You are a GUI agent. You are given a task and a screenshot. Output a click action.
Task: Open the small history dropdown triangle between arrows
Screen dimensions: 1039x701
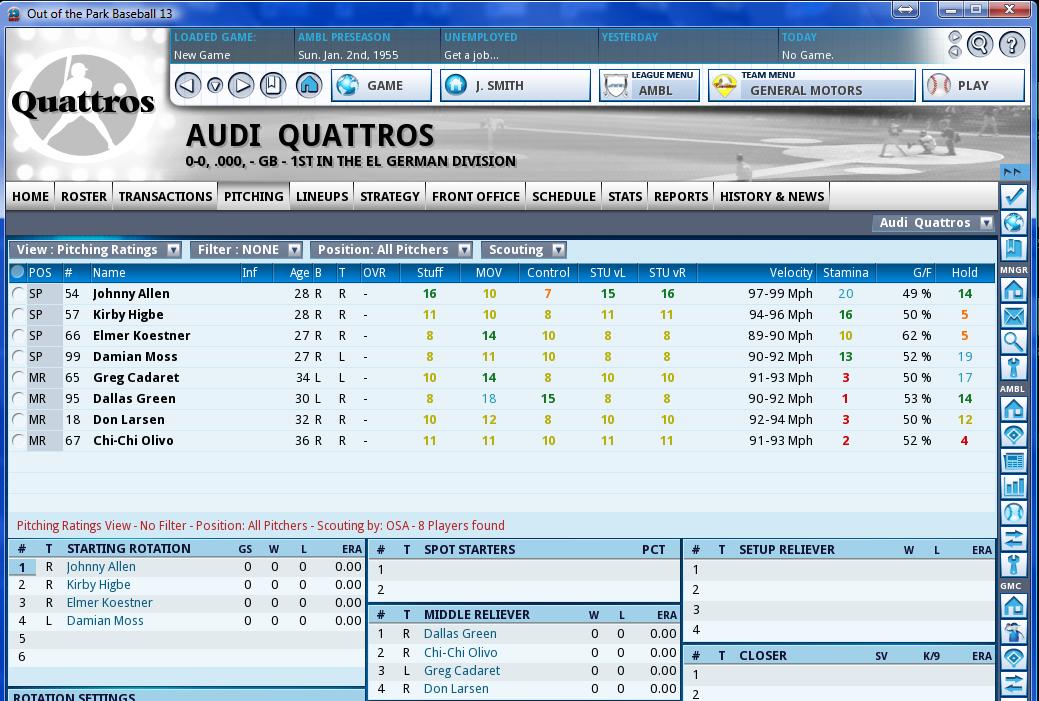215,85
